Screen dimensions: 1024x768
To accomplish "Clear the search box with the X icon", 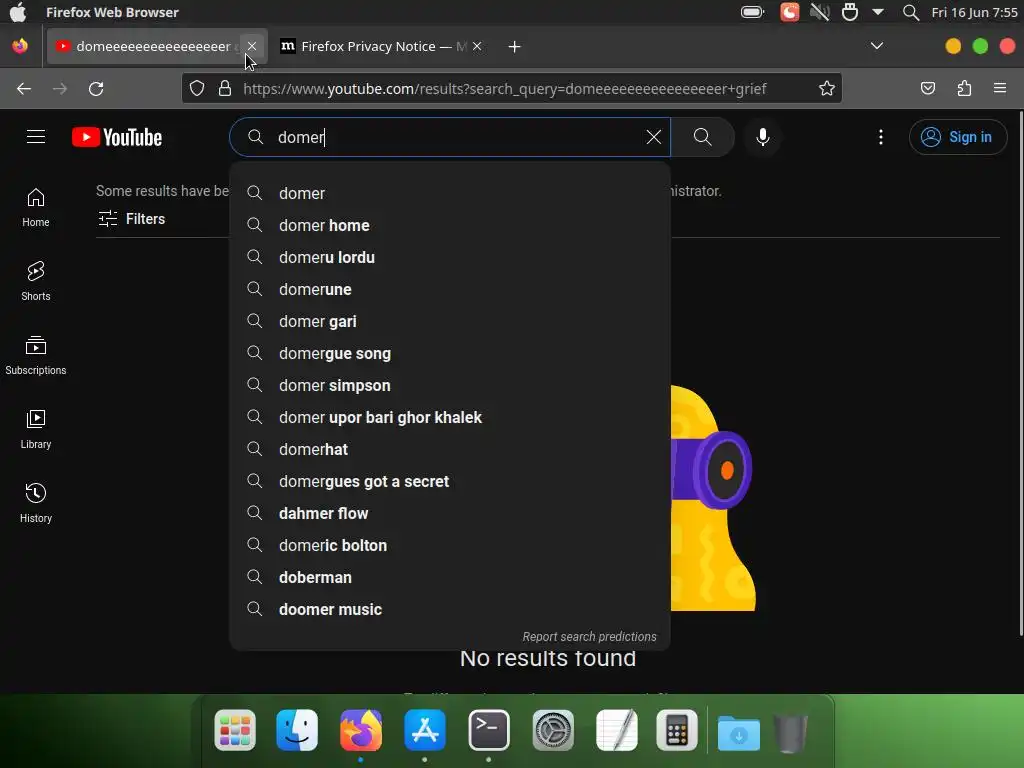I will (x=653, y=137).
